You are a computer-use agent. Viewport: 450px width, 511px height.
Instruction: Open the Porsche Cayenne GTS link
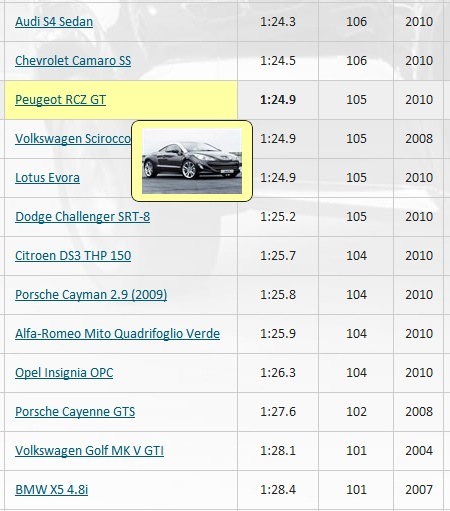pyautogui.click(x=75, y=412)
